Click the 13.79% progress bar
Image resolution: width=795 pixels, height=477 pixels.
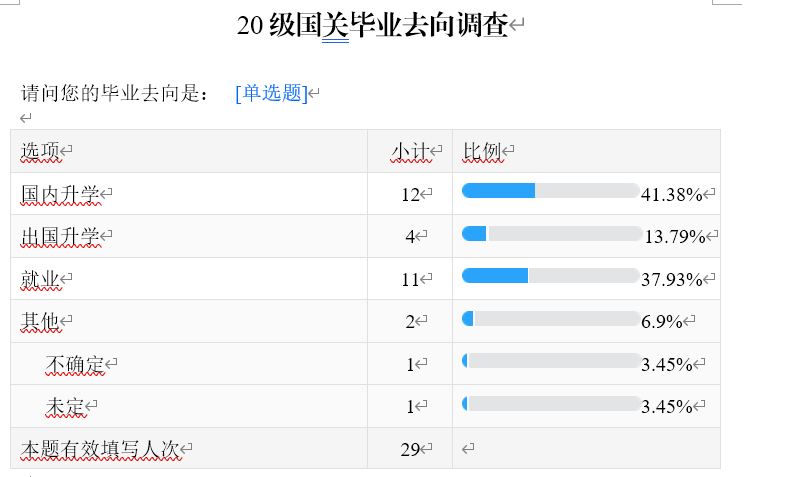tap(552, 234)
